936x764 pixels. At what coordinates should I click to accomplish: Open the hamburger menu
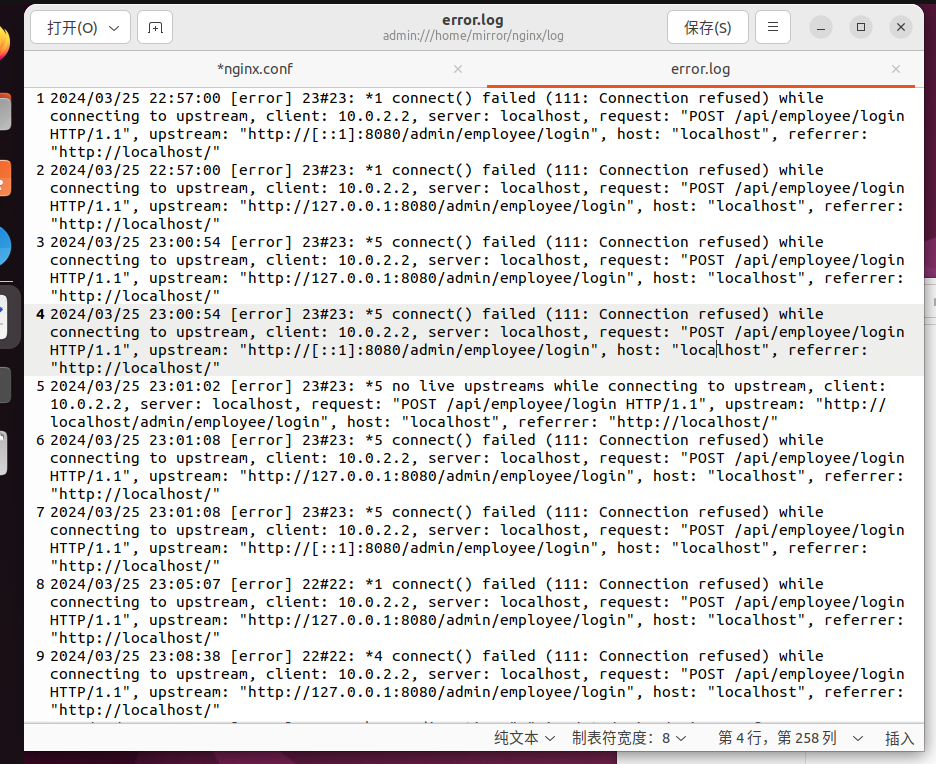coord(772,27)
